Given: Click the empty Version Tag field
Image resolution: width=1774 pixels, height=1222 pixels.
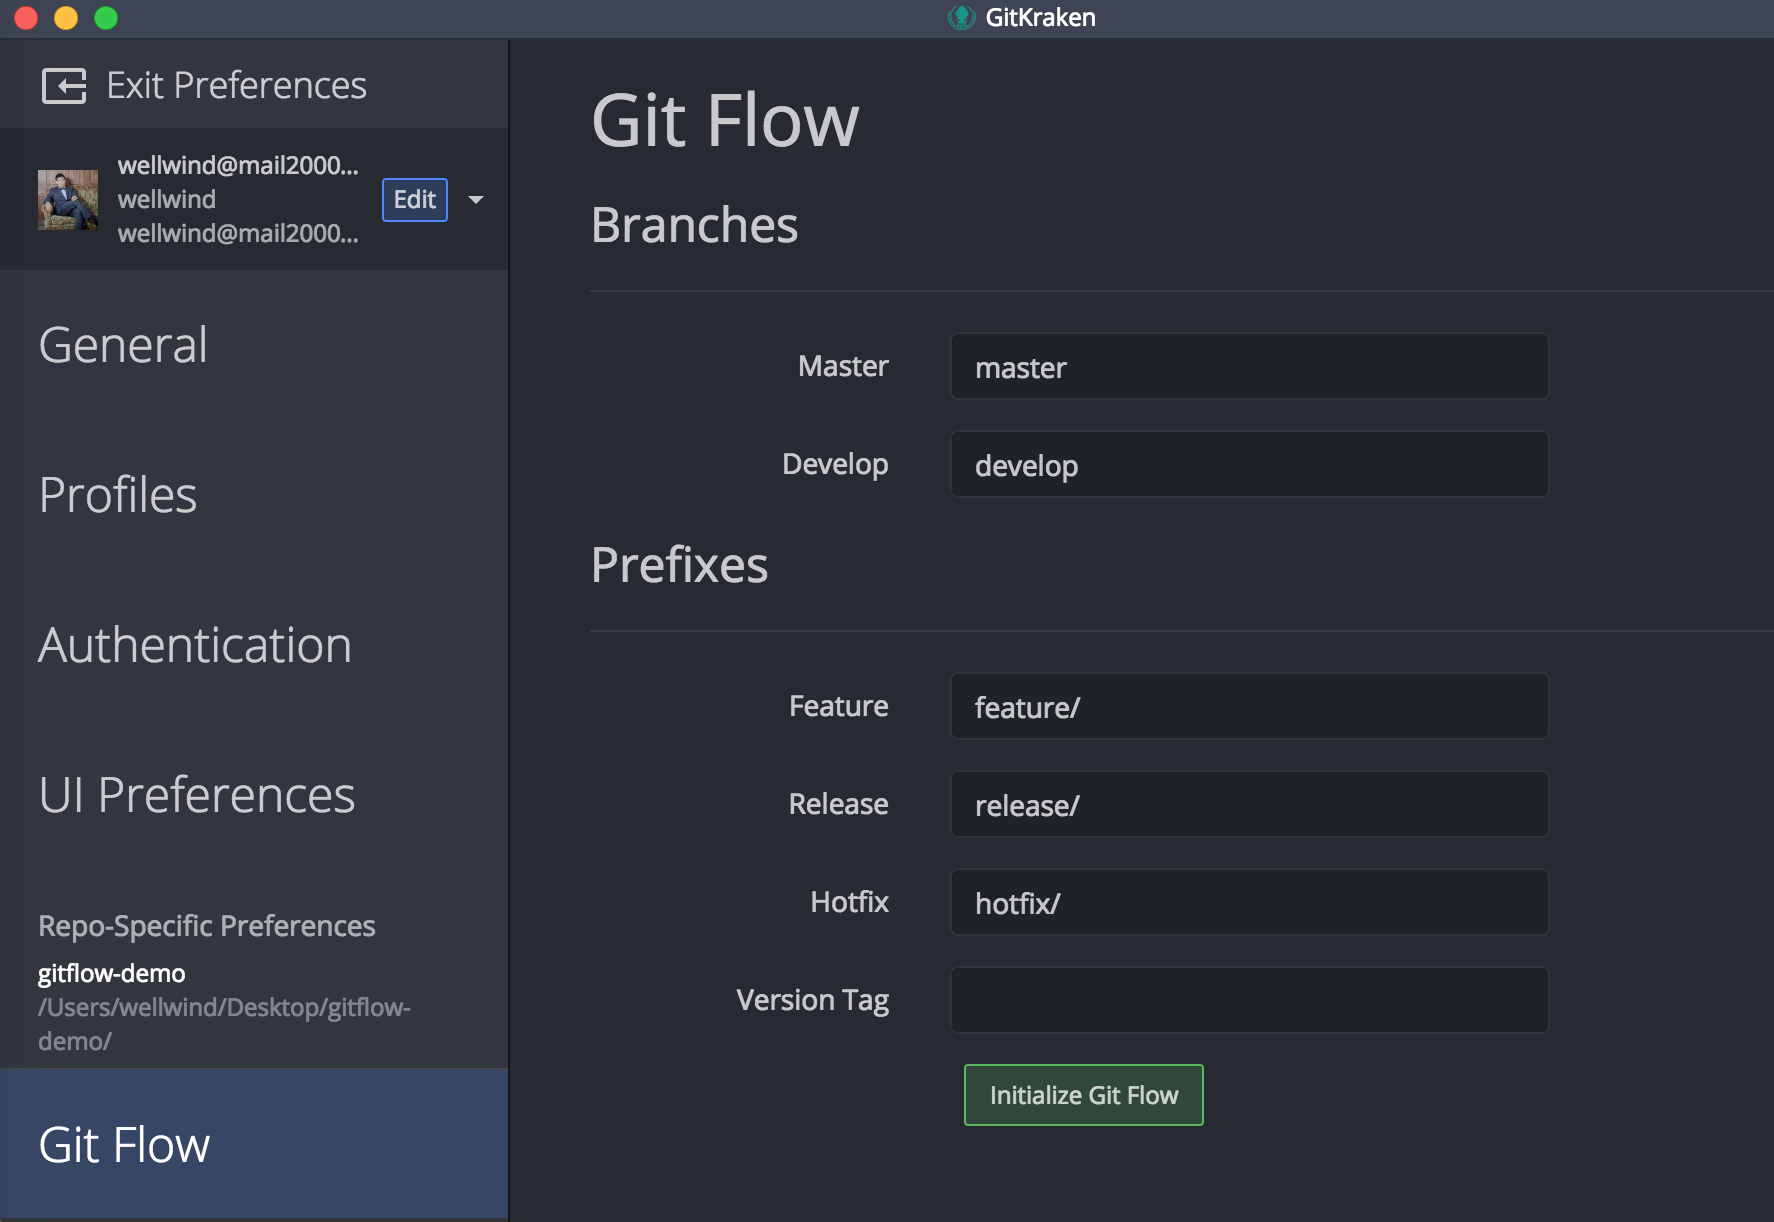Looking at the screenshot, I should point(1249,1000).
